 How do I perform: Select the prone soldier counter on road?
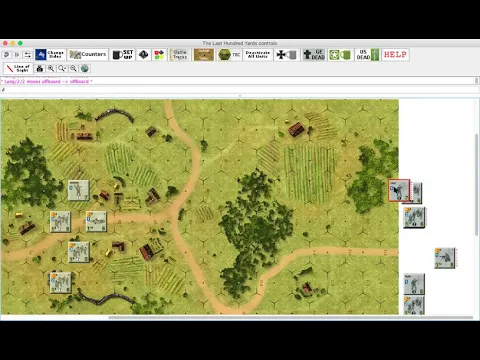[96, 221]
